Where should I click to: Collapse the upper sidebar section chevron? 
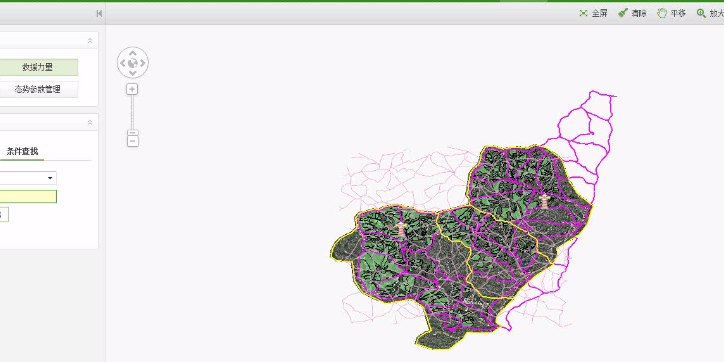(x=90, y=41)
